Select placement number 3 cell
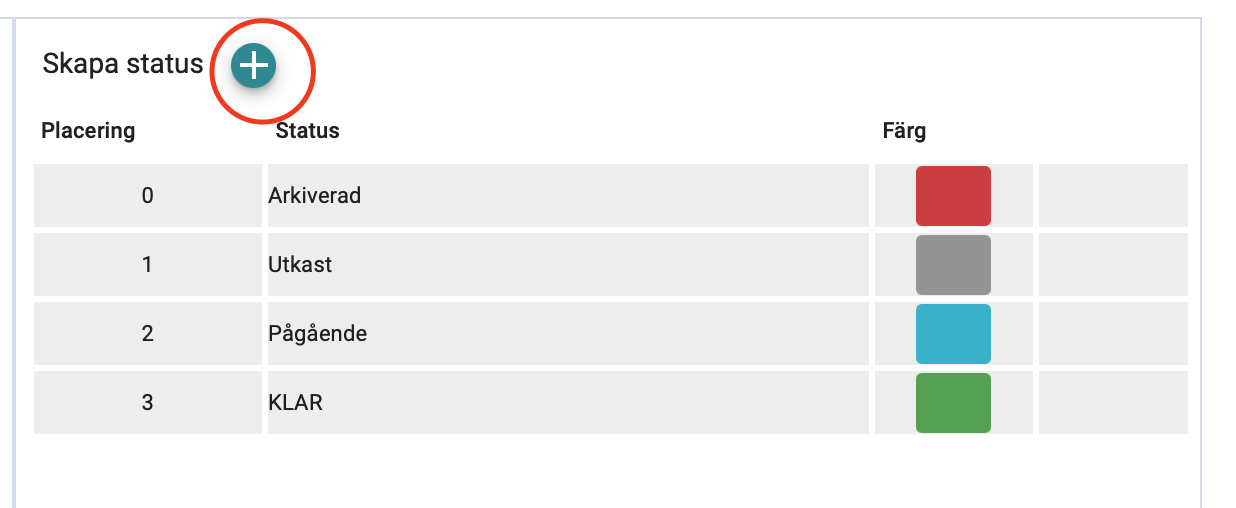1236x508 pixels. click(148, 403)
